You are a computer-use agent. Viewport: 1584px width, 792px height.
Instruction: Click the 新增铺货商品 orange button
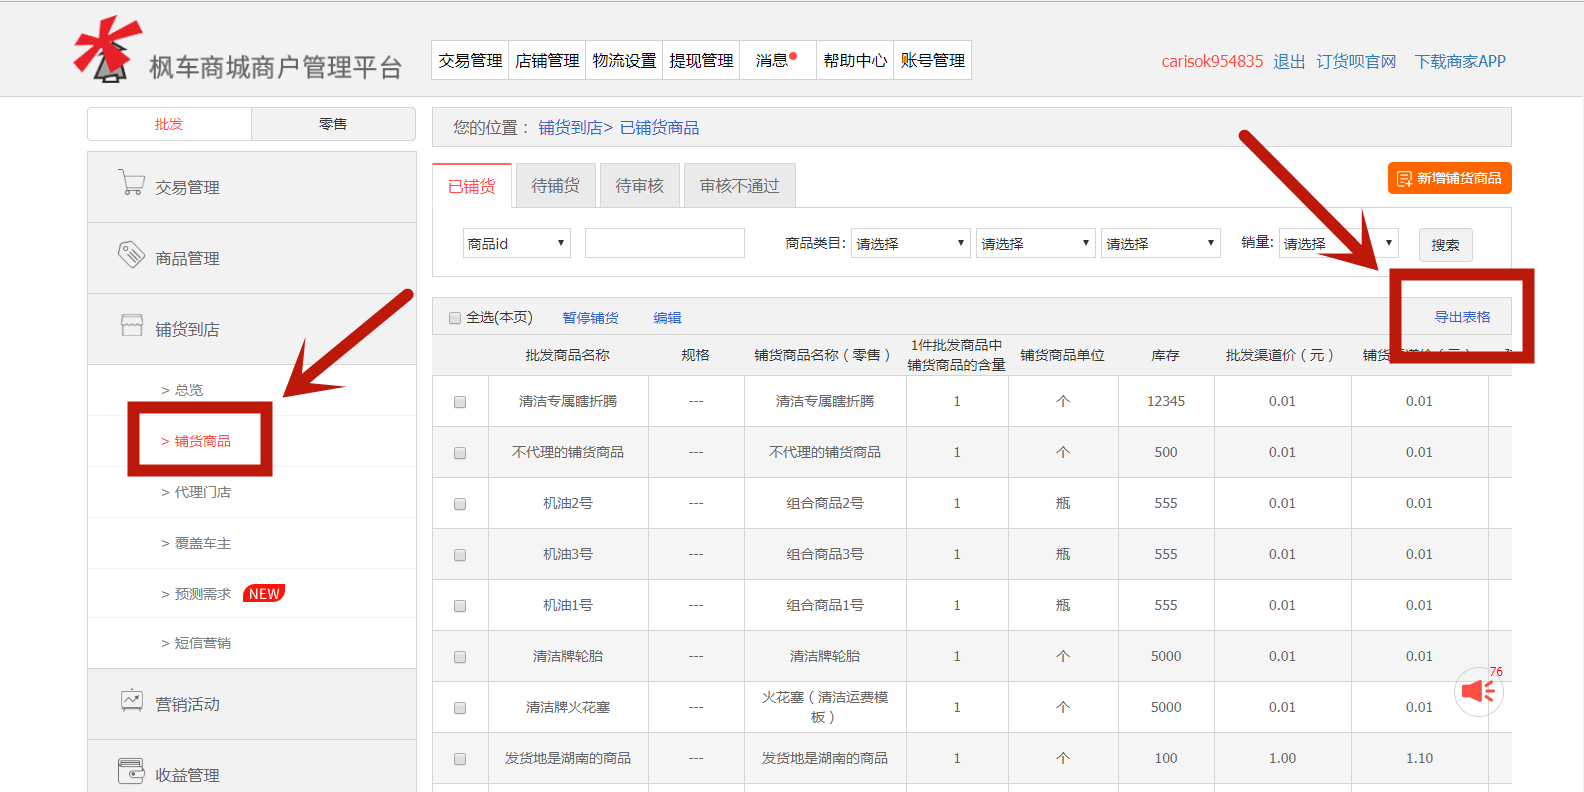(x=1449, y=178)
